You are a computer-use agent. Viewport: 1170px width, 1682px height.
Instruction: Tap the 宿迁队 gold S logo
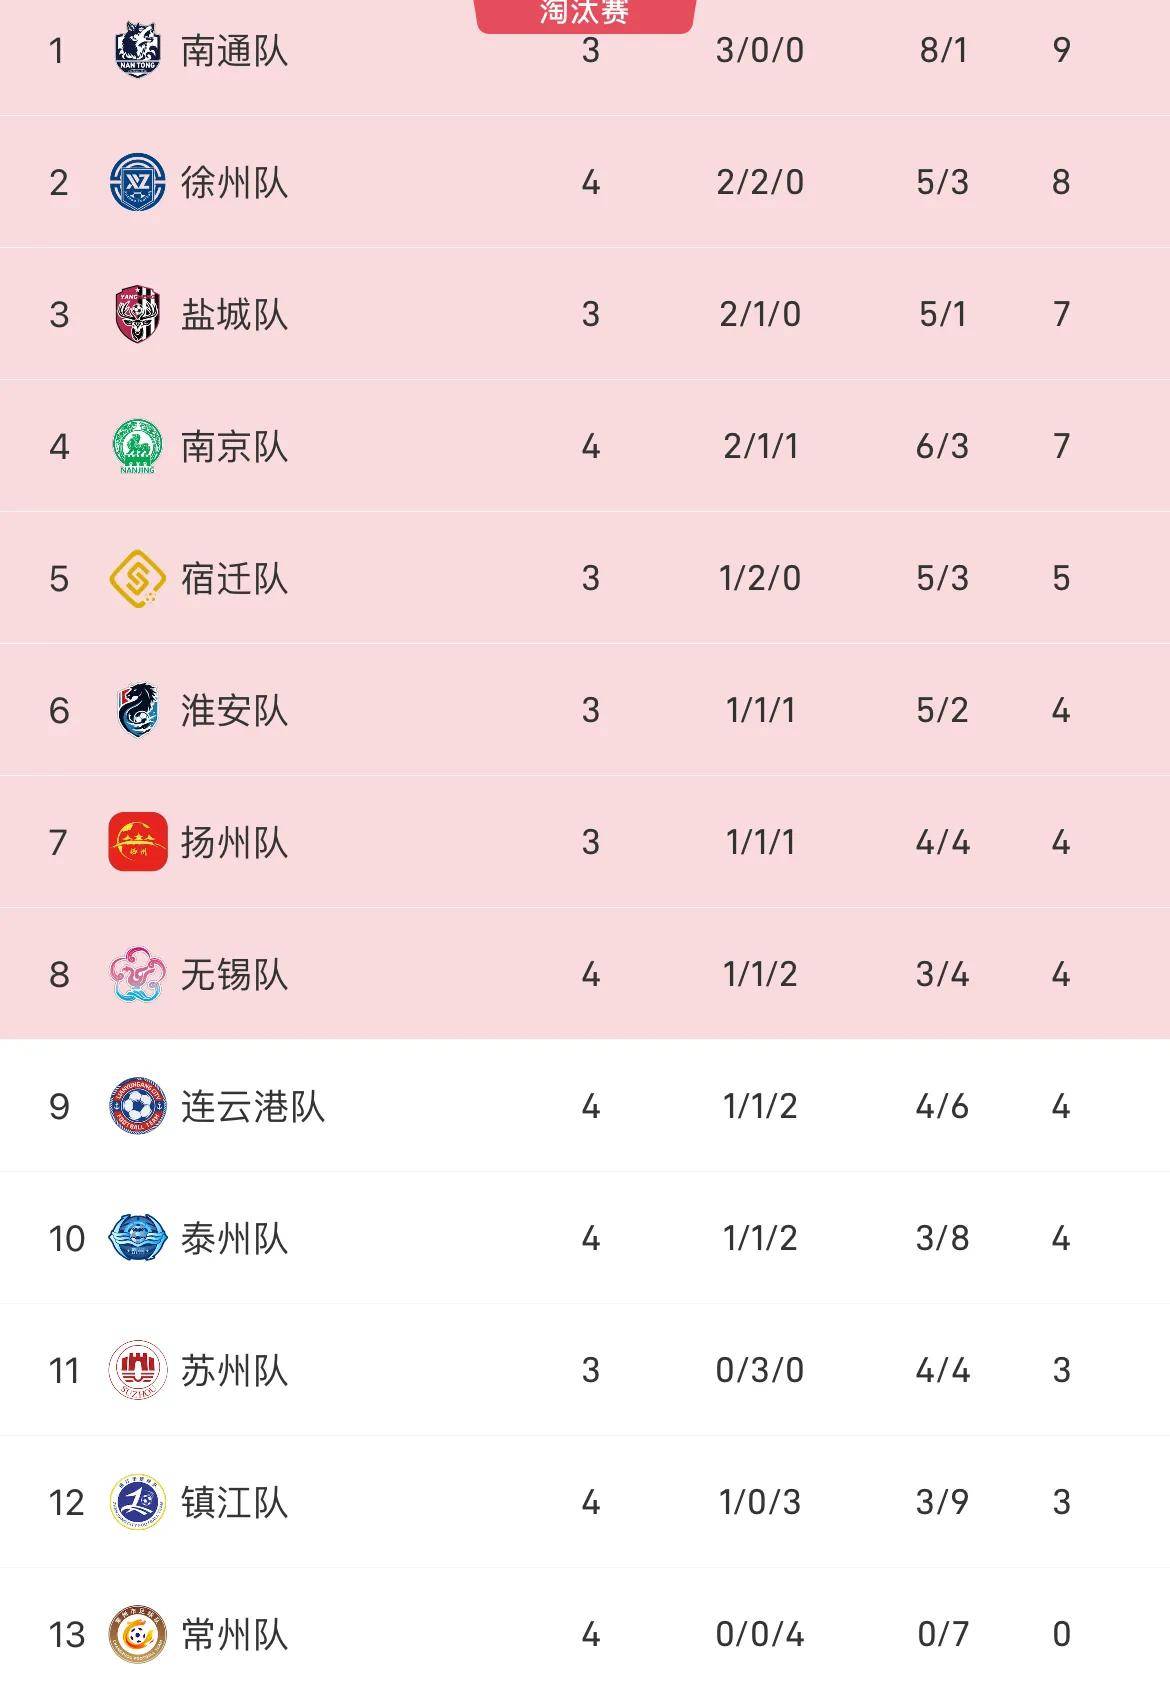click(137, 578)
